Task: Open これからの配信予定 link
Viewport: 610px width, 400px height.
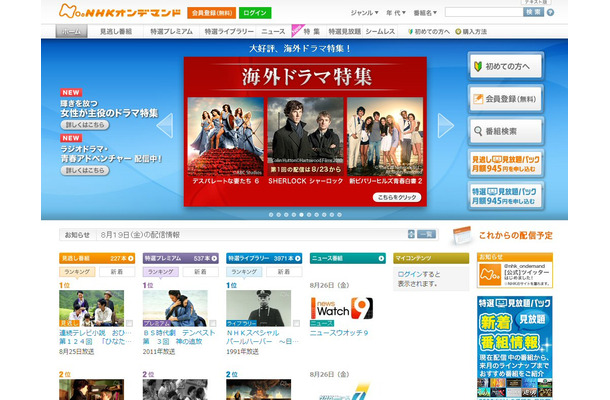Action: coord(515,235)
